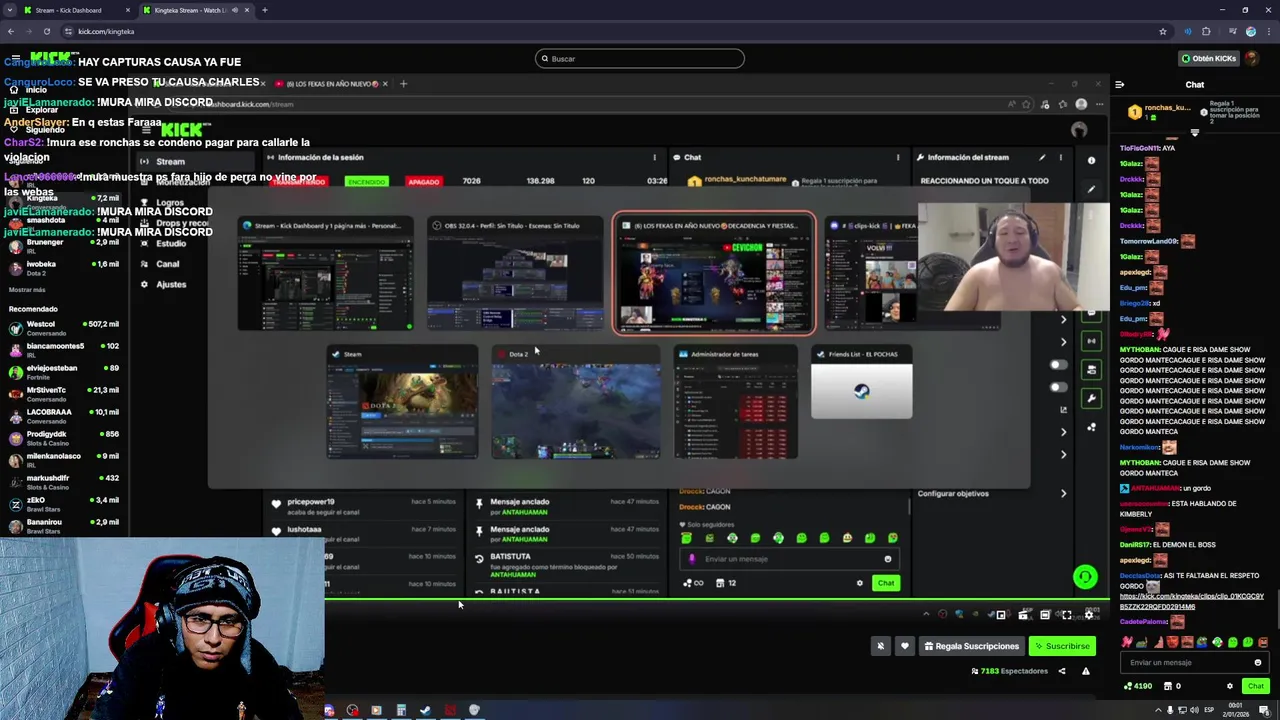Open the browser tab search dropdown
This screenshot has height=720, width=1280.
pos(10,10)
